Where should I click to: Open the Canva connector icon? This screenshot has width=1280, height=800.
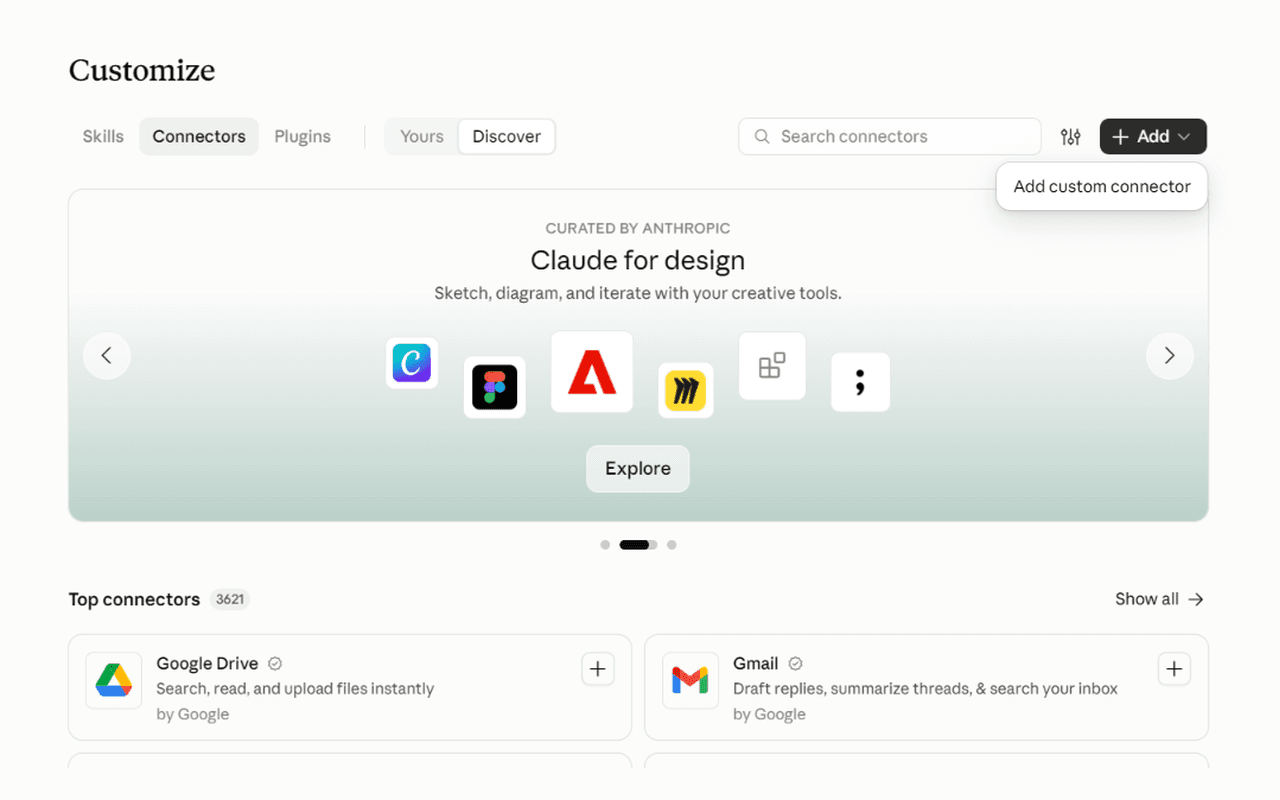(412, 362)
